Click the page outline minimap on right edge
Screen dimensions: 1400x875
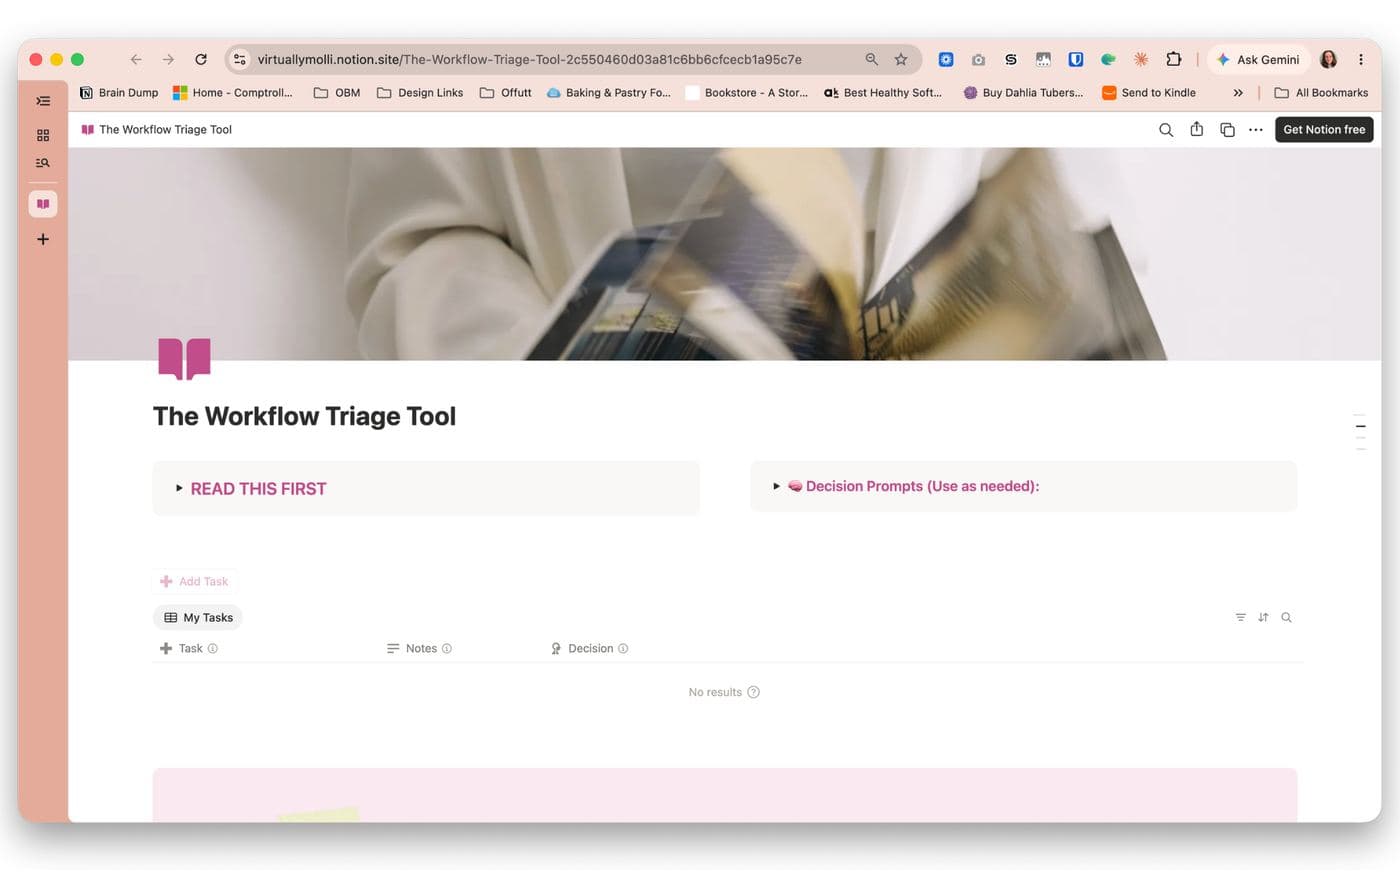[x=1360, y=432]
